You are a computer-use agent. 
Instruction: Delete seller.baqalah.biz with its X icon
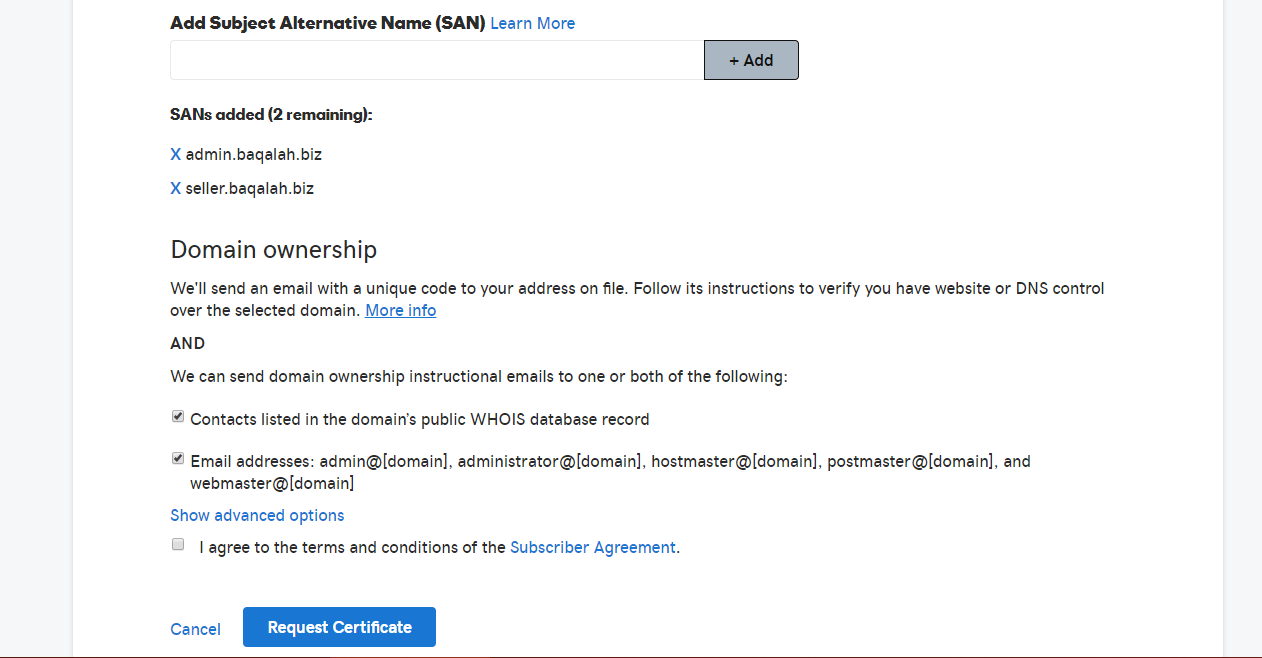[176, 188]
